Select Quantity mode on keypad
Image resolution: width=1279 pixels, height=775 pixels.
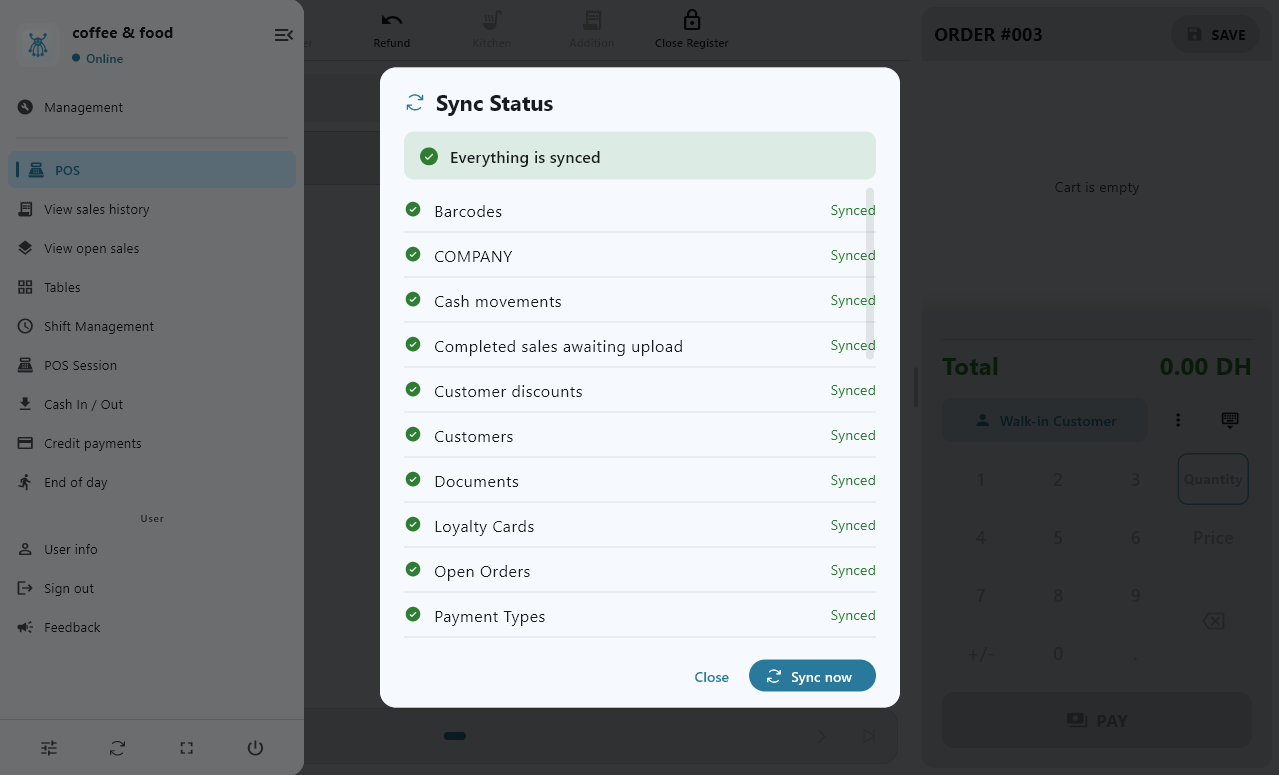pyautogui.click(x=1213, y=479)
